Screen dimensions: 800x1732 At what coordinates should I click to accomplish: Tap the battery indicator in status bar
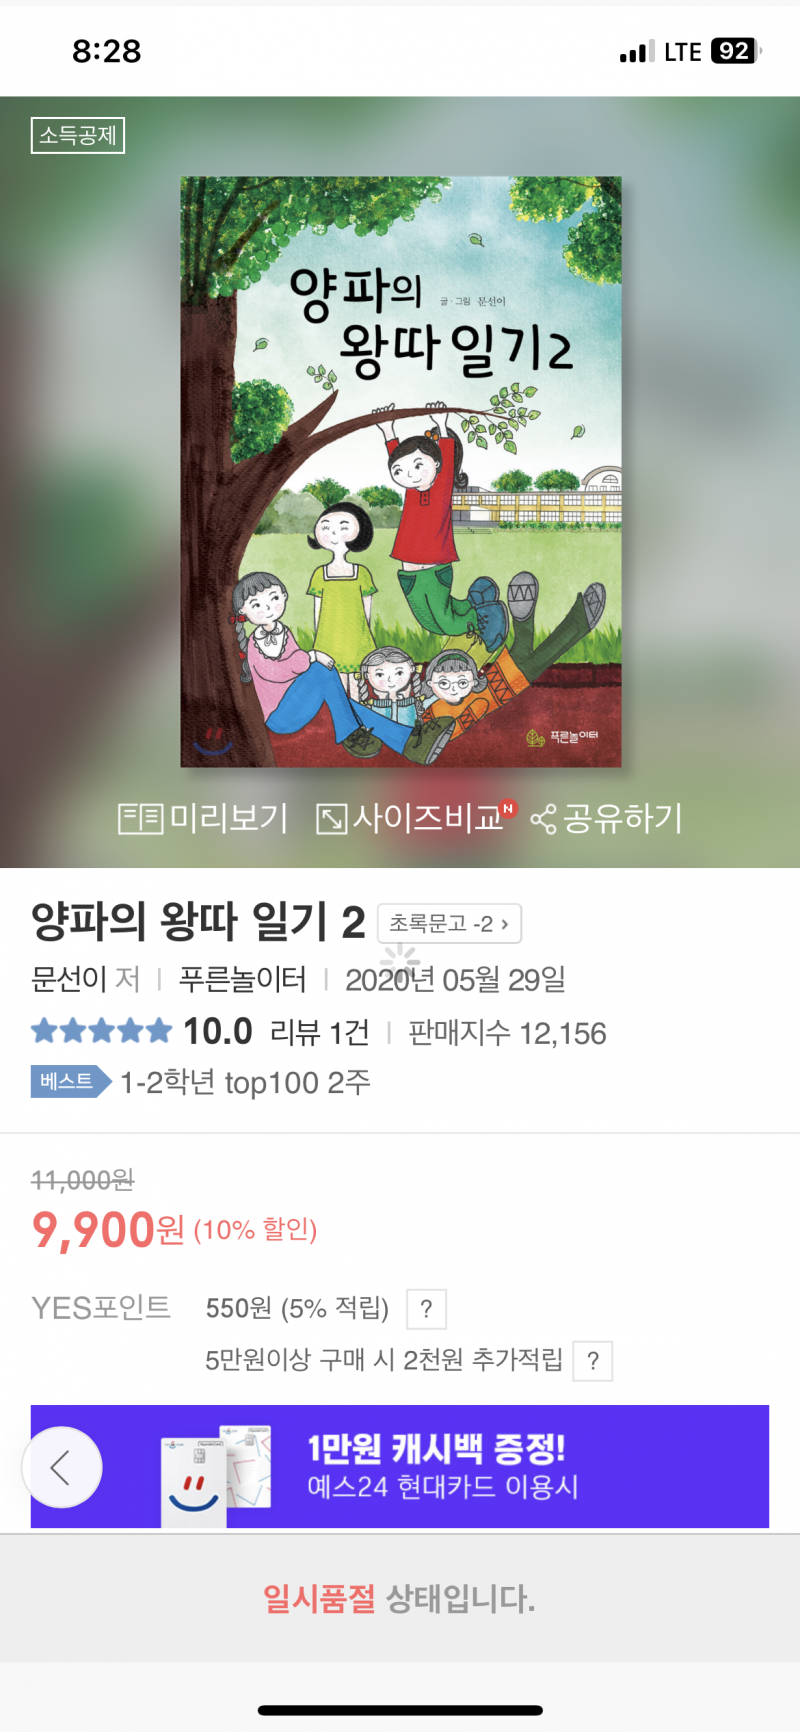click(735, 51)
